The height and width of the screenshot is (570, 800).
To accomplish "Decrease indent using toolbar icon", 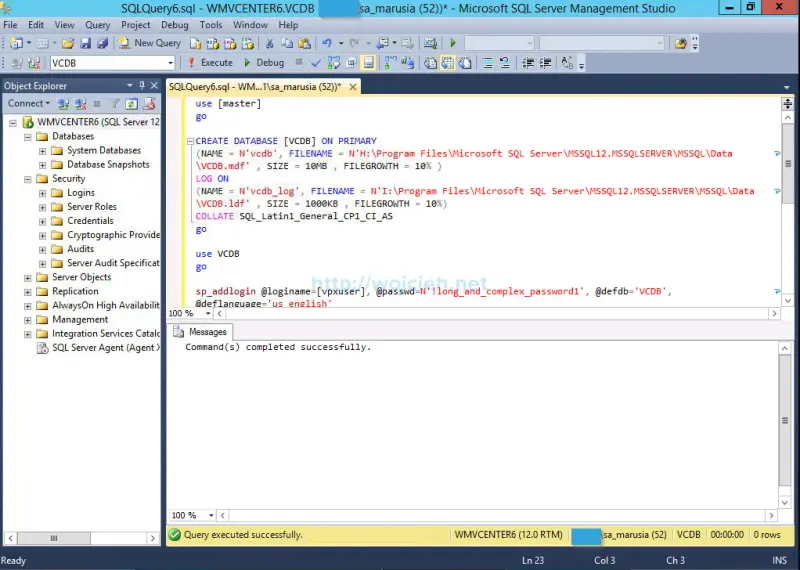I will point(528,63).
